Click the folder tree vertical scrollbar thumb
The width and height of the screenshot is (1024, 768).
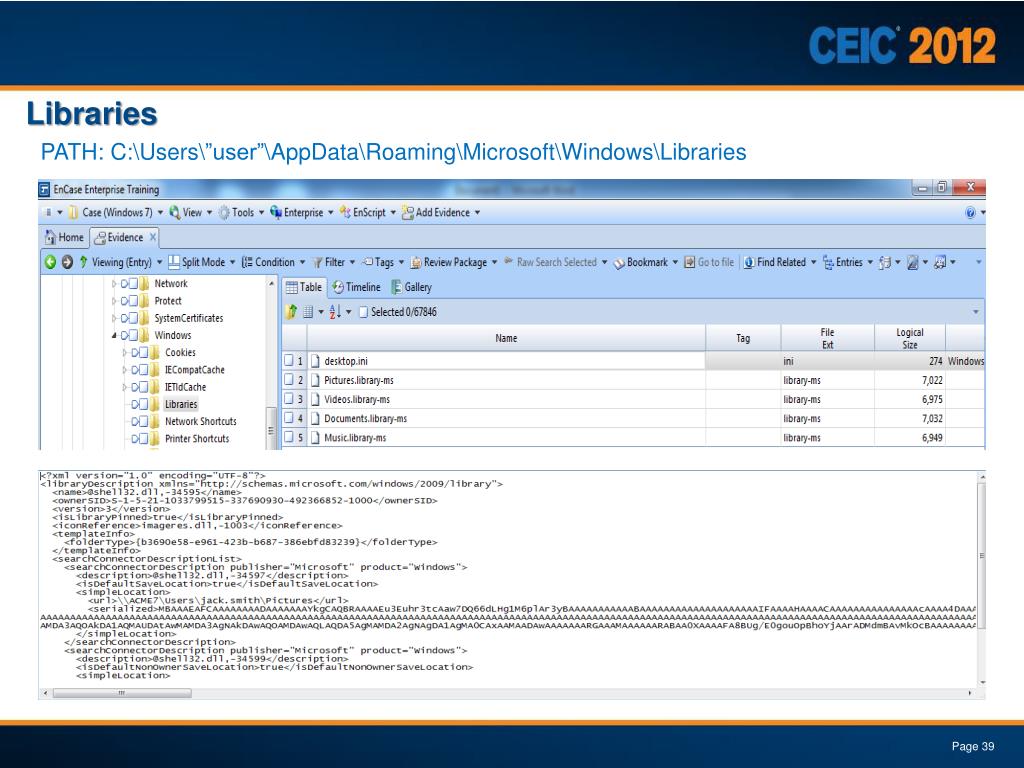coord(271,430)
